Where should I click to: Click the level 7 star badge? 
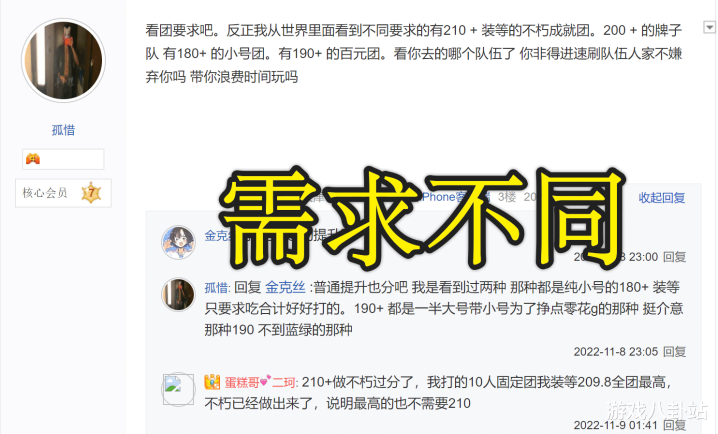coord(91,193)
